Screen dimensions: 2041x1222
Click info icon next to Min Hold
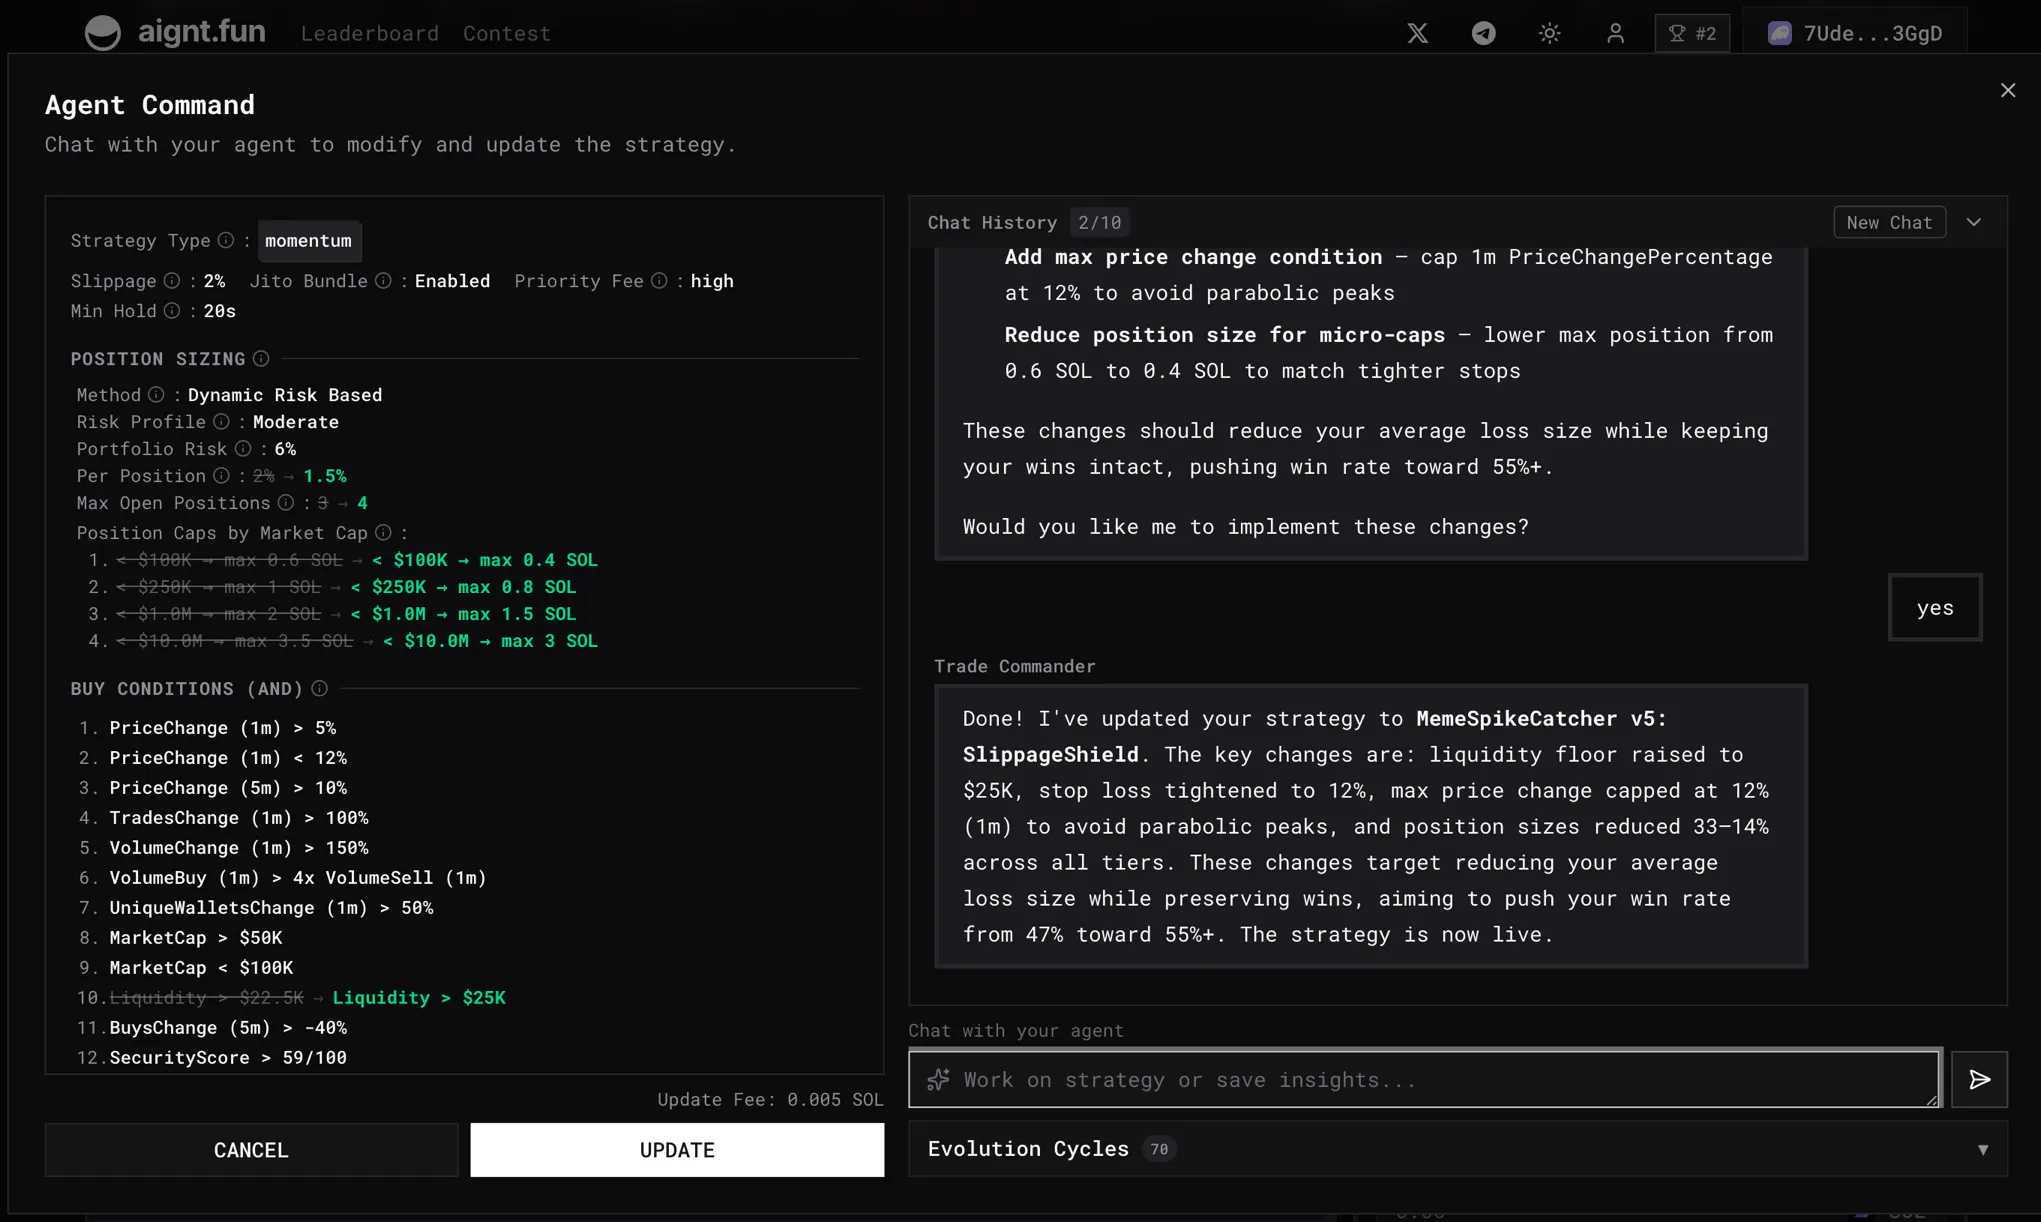point(172,311)
